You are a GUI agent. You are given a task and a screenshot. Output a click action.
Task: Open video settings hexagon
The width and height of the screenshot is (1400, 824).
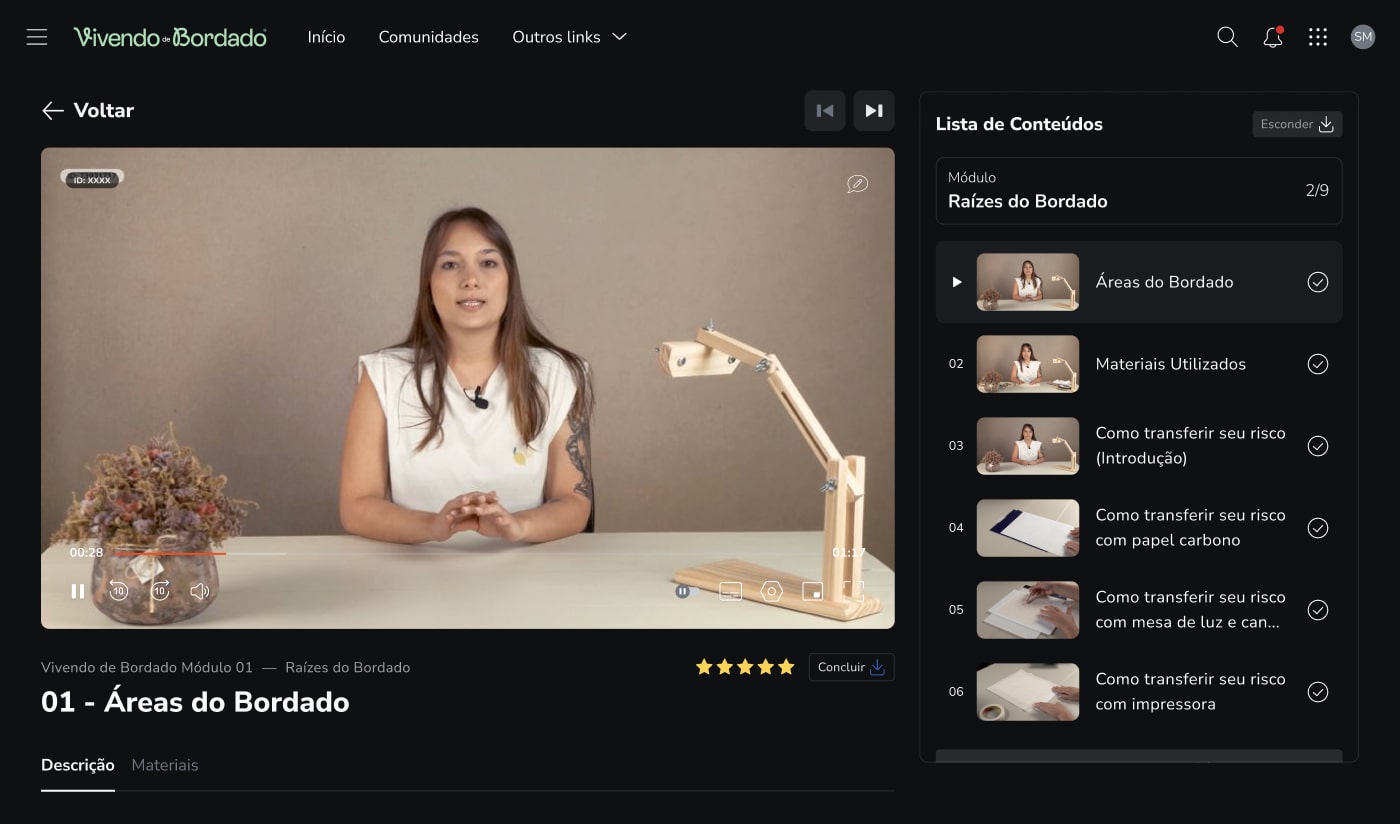pyautogui.click(x=772, y=591)
